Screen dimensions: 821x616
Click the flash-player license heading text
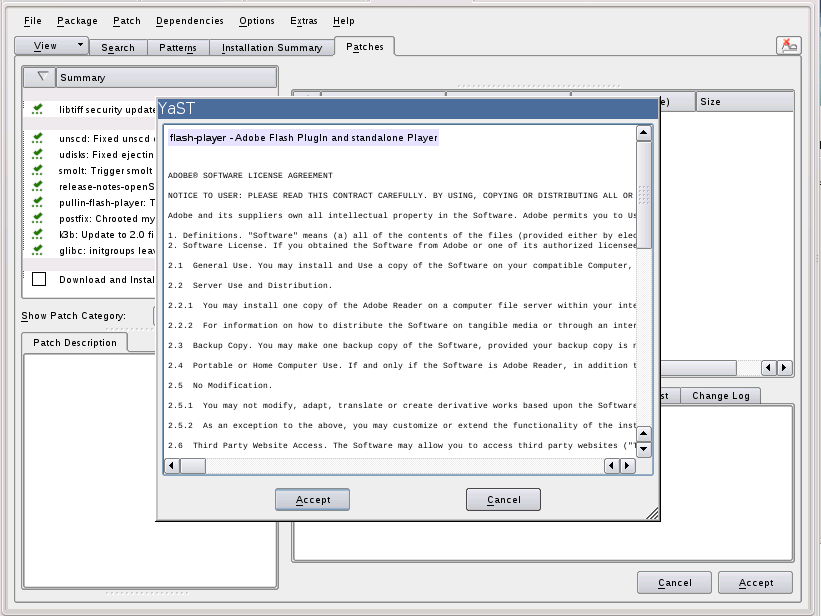pyautogui.click(x=304, y=137)
